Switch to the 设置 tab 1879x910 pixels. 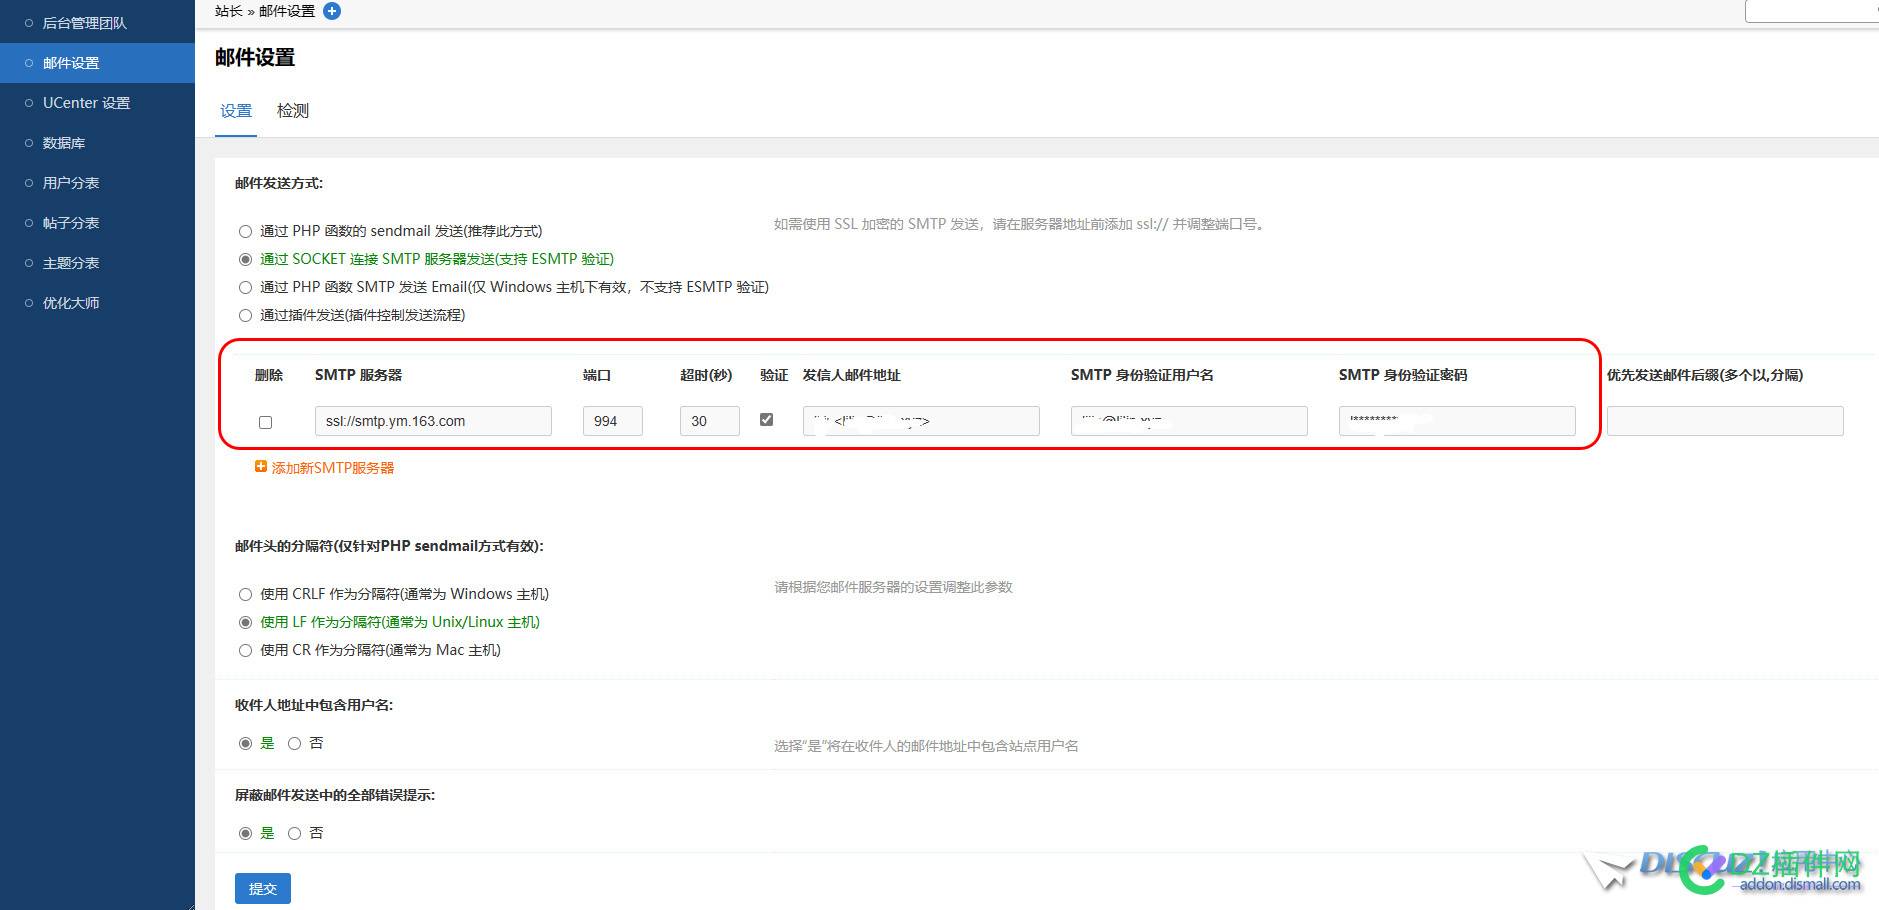[236, 111]
